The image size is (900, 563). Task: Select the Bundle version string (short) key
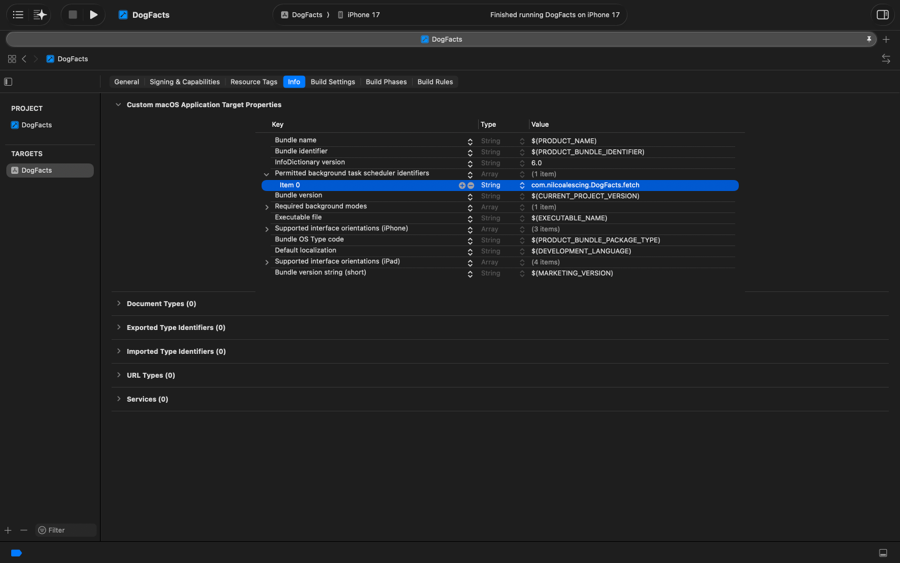(x=320, y=273)
